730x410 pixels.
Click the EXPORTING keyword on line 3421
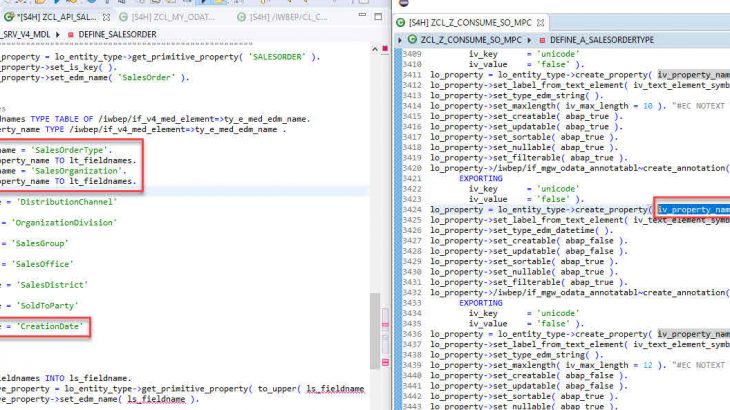coord(480,178)
